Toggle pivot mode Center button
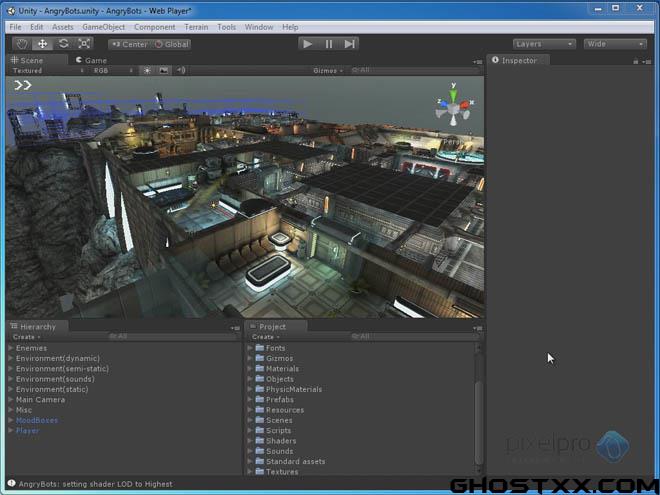The height and width of the screenshot is (495, 660). [x=130, y=44]
